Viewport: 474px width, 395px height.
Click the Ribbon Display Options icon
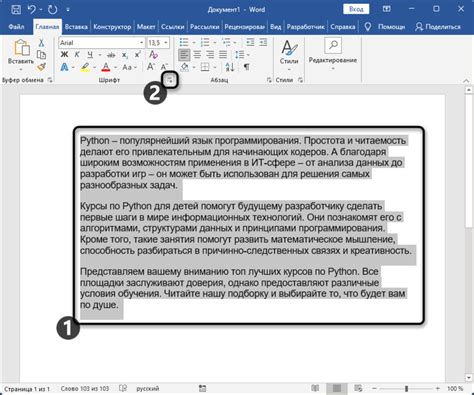[386, 9]
